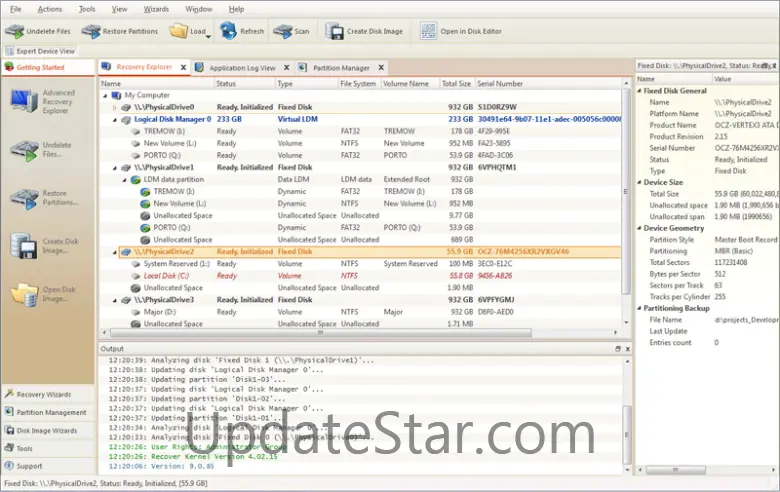This screenshot has width=780, height=492.
Task: Click the File System column header
Action: click(x=359, y=84)
